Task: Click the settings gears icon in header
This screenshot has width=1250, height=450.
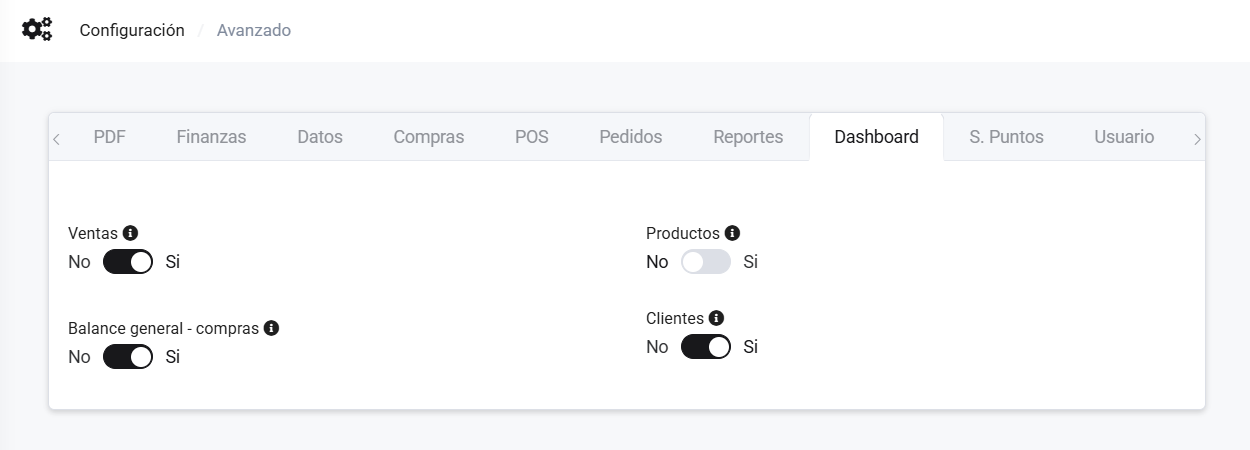Action: [x=37, y=30]
